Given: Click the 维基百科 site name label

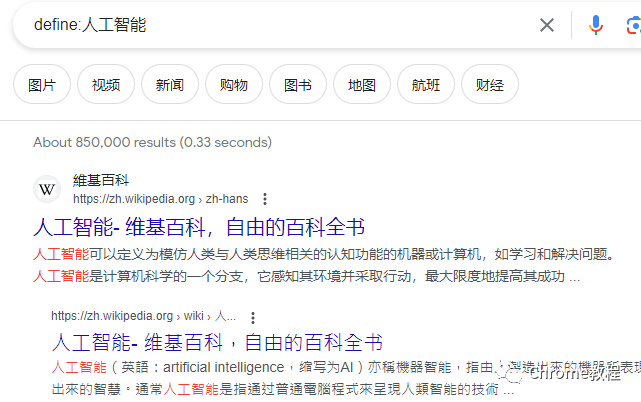Looking at the screenshot, I should point(101,180).
